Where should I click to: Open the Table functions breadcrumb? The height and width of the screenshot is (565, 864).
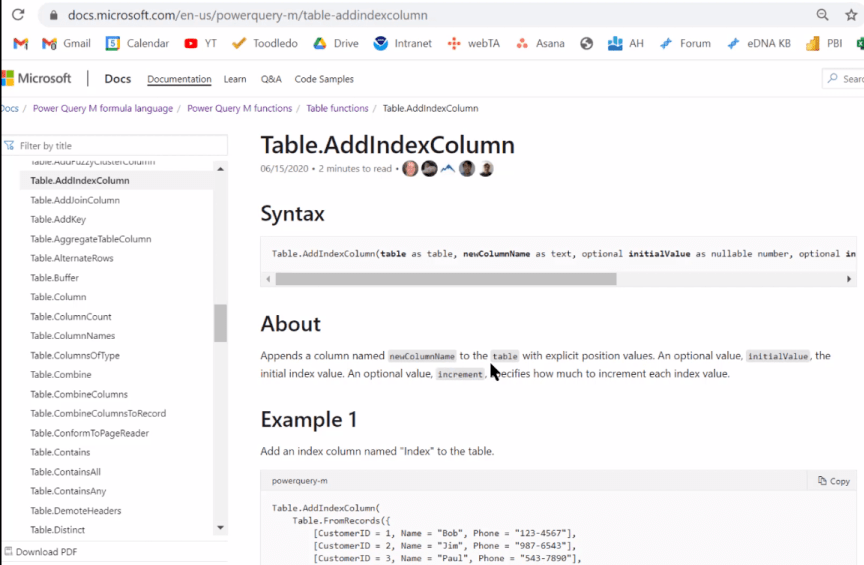point(337,109)
